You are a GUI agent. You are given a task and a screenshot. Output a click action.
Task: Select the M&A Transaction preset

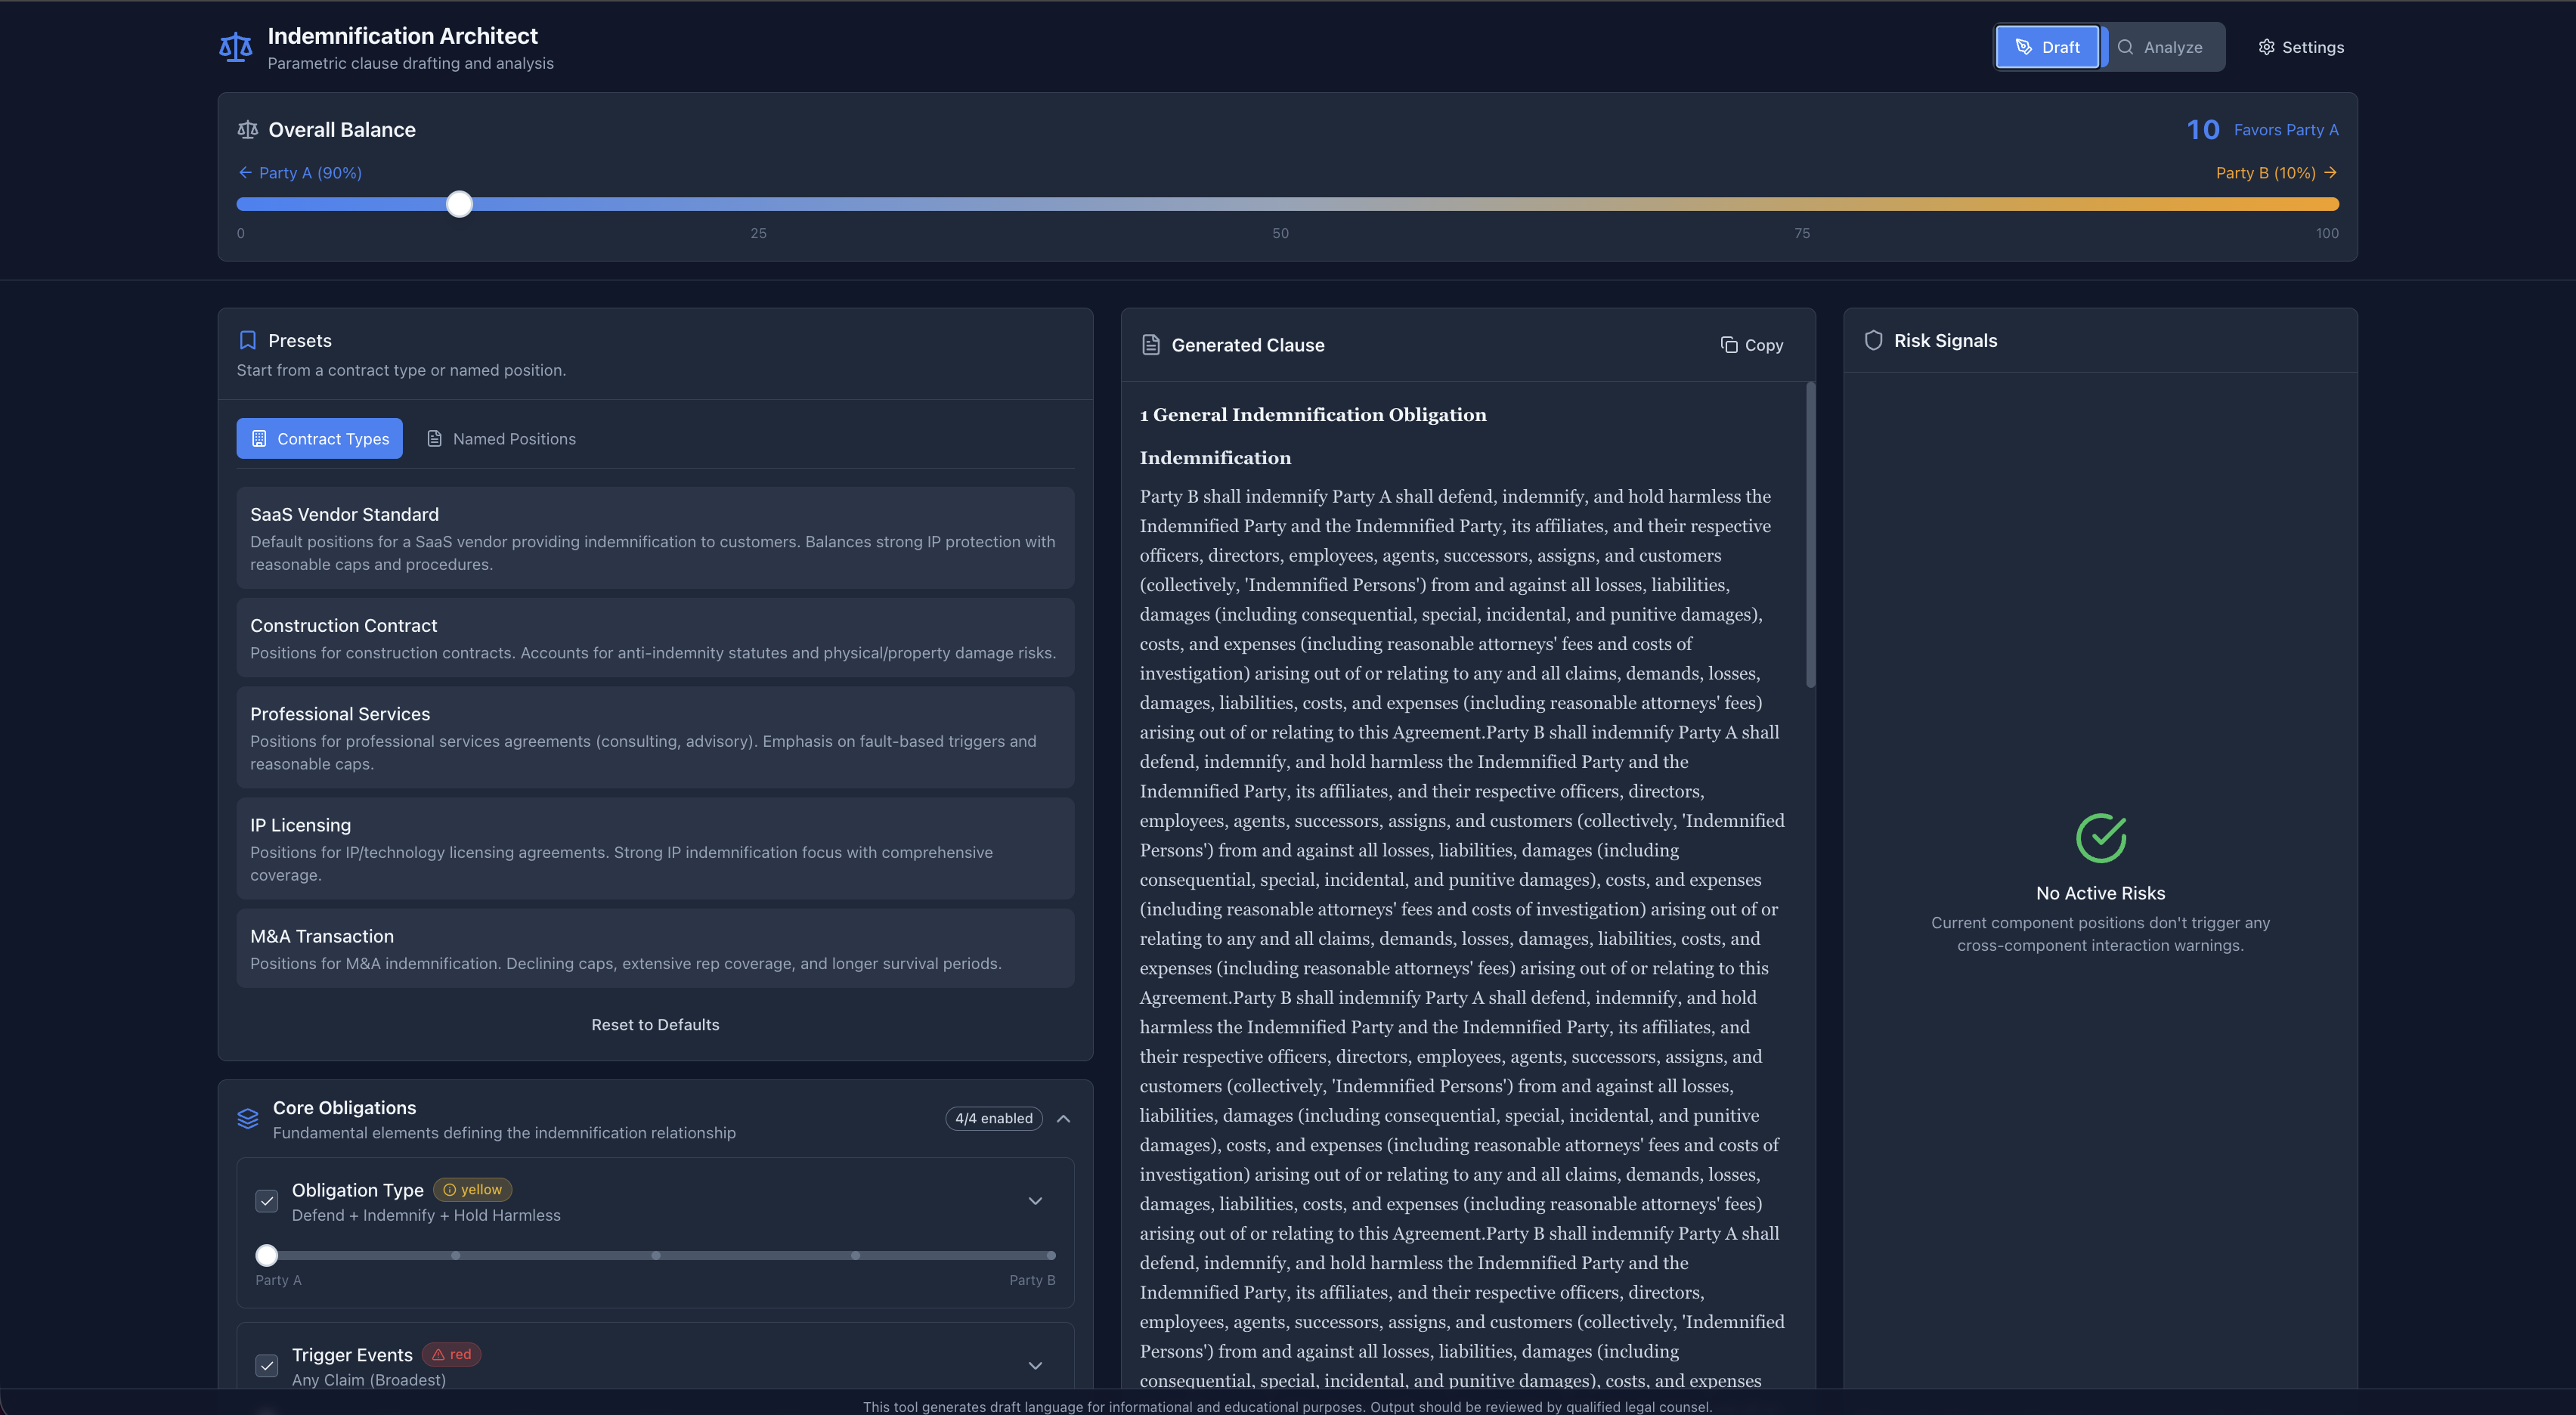tap(655, 948)
